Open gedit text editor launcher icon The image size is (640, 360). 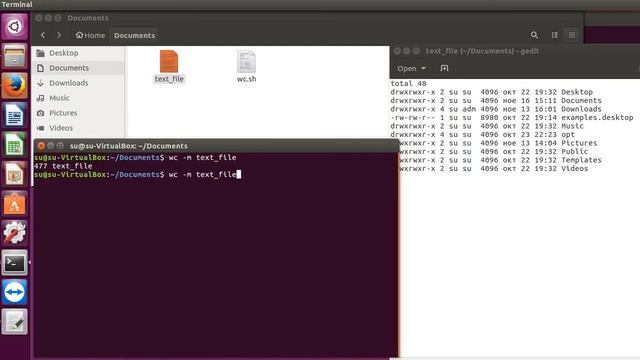coord(14,322)
